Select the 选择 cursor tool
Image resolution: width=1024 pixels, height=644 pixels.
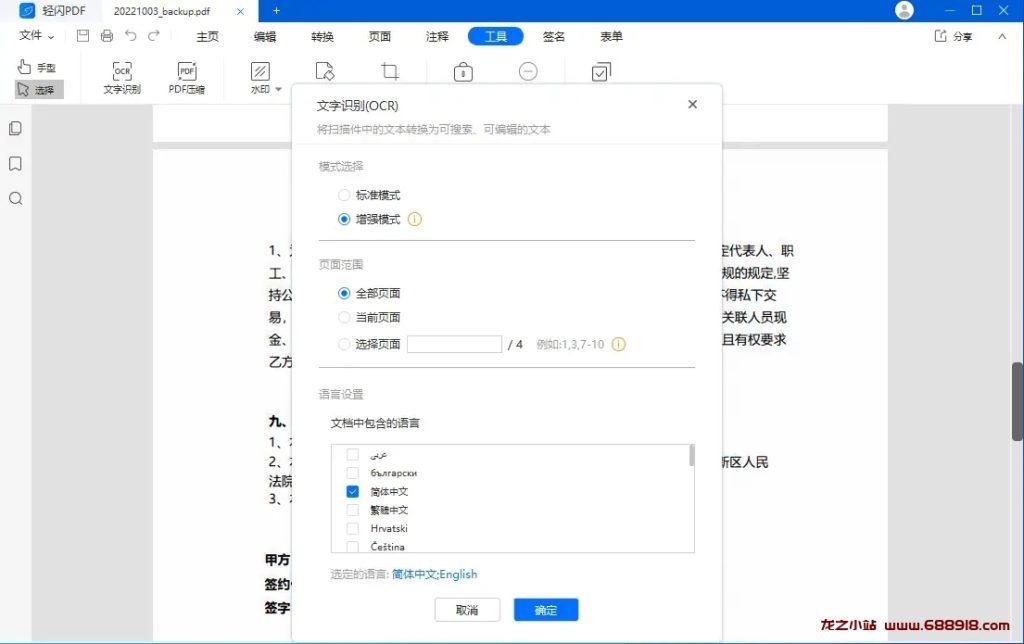[39, 89]
